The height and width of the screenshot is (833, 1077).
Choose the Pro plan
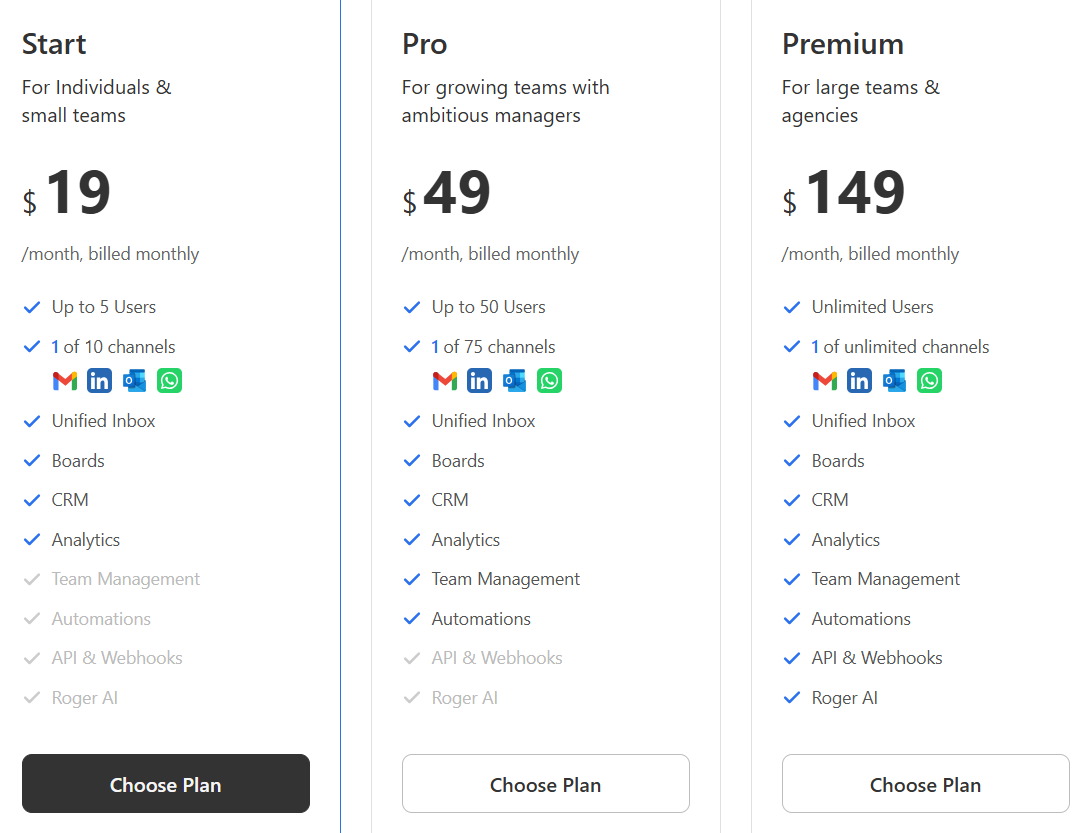tap(545, 784)
